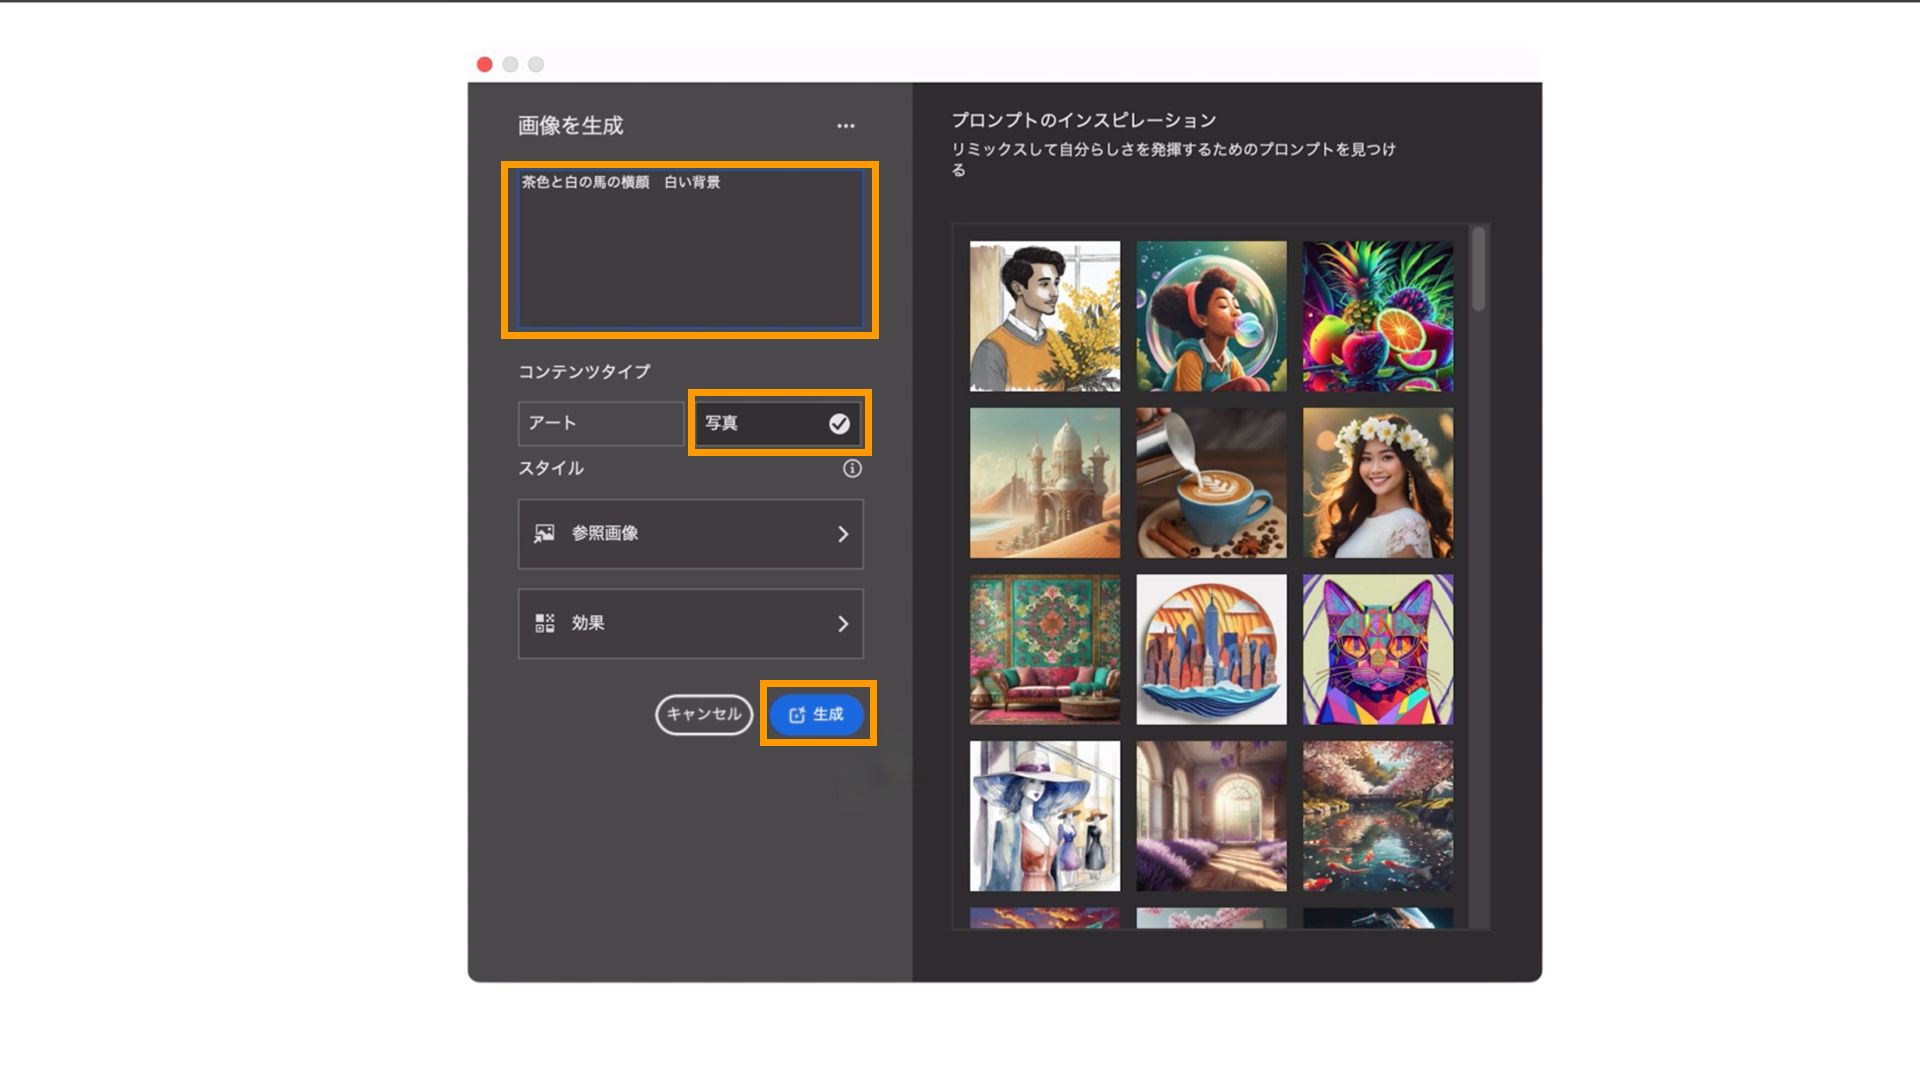
Task: Open the three-dot options menu
Action: [x=846, y=126]
